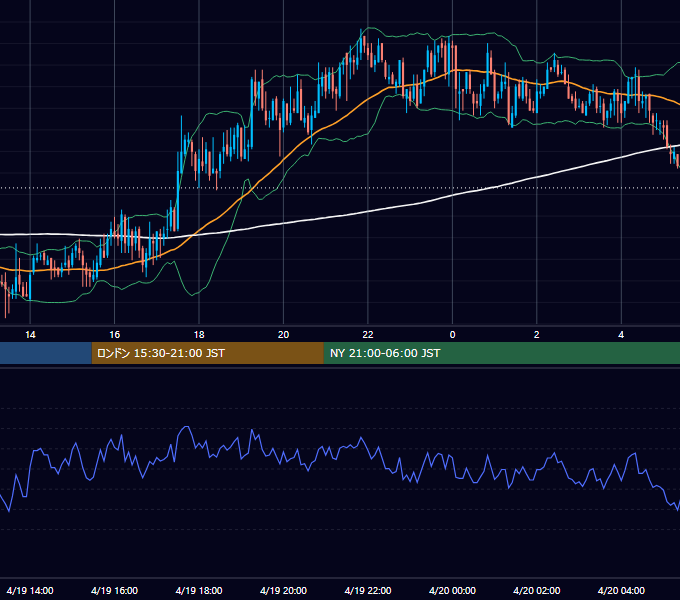Click the 18 hour axis label
The height and width of the screenshot is (600, 680).
[x=199, y=335]
